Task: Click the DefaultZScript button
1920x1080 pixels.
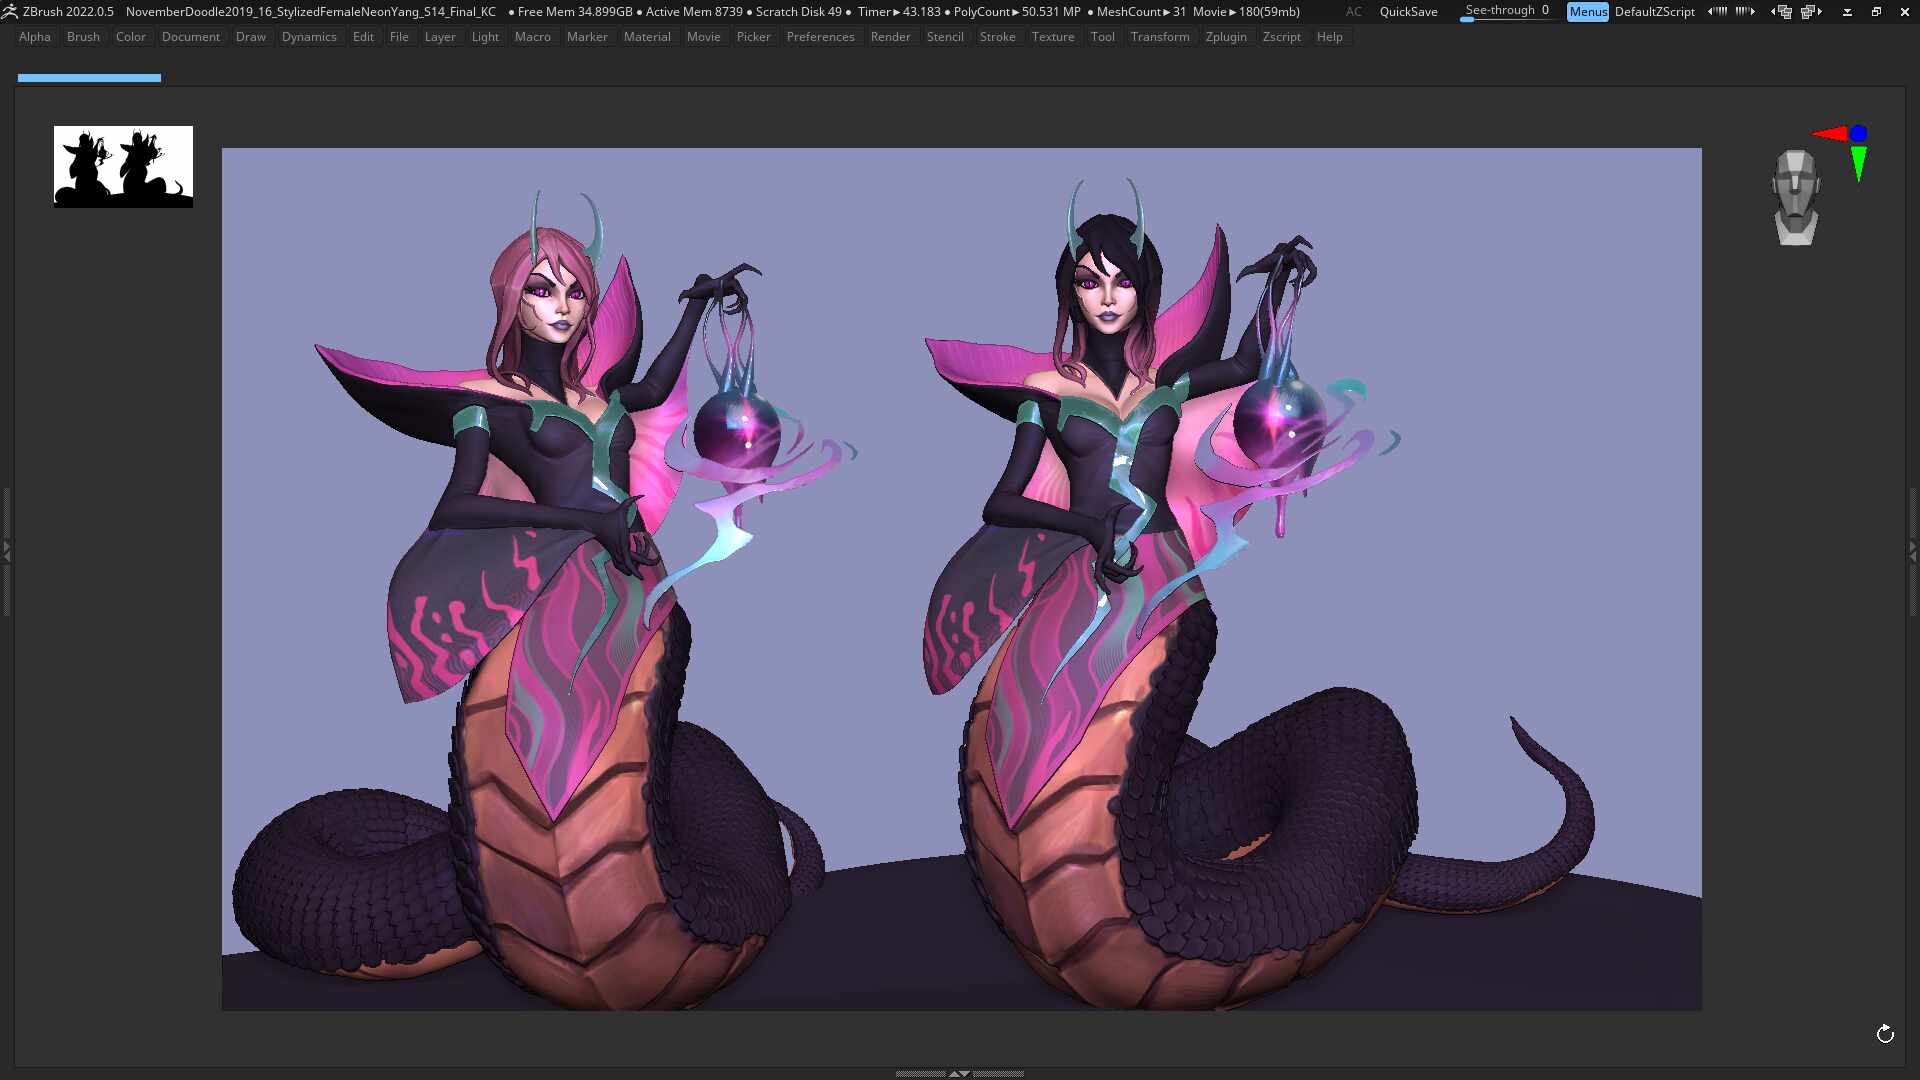Action: click(1654, 12)
